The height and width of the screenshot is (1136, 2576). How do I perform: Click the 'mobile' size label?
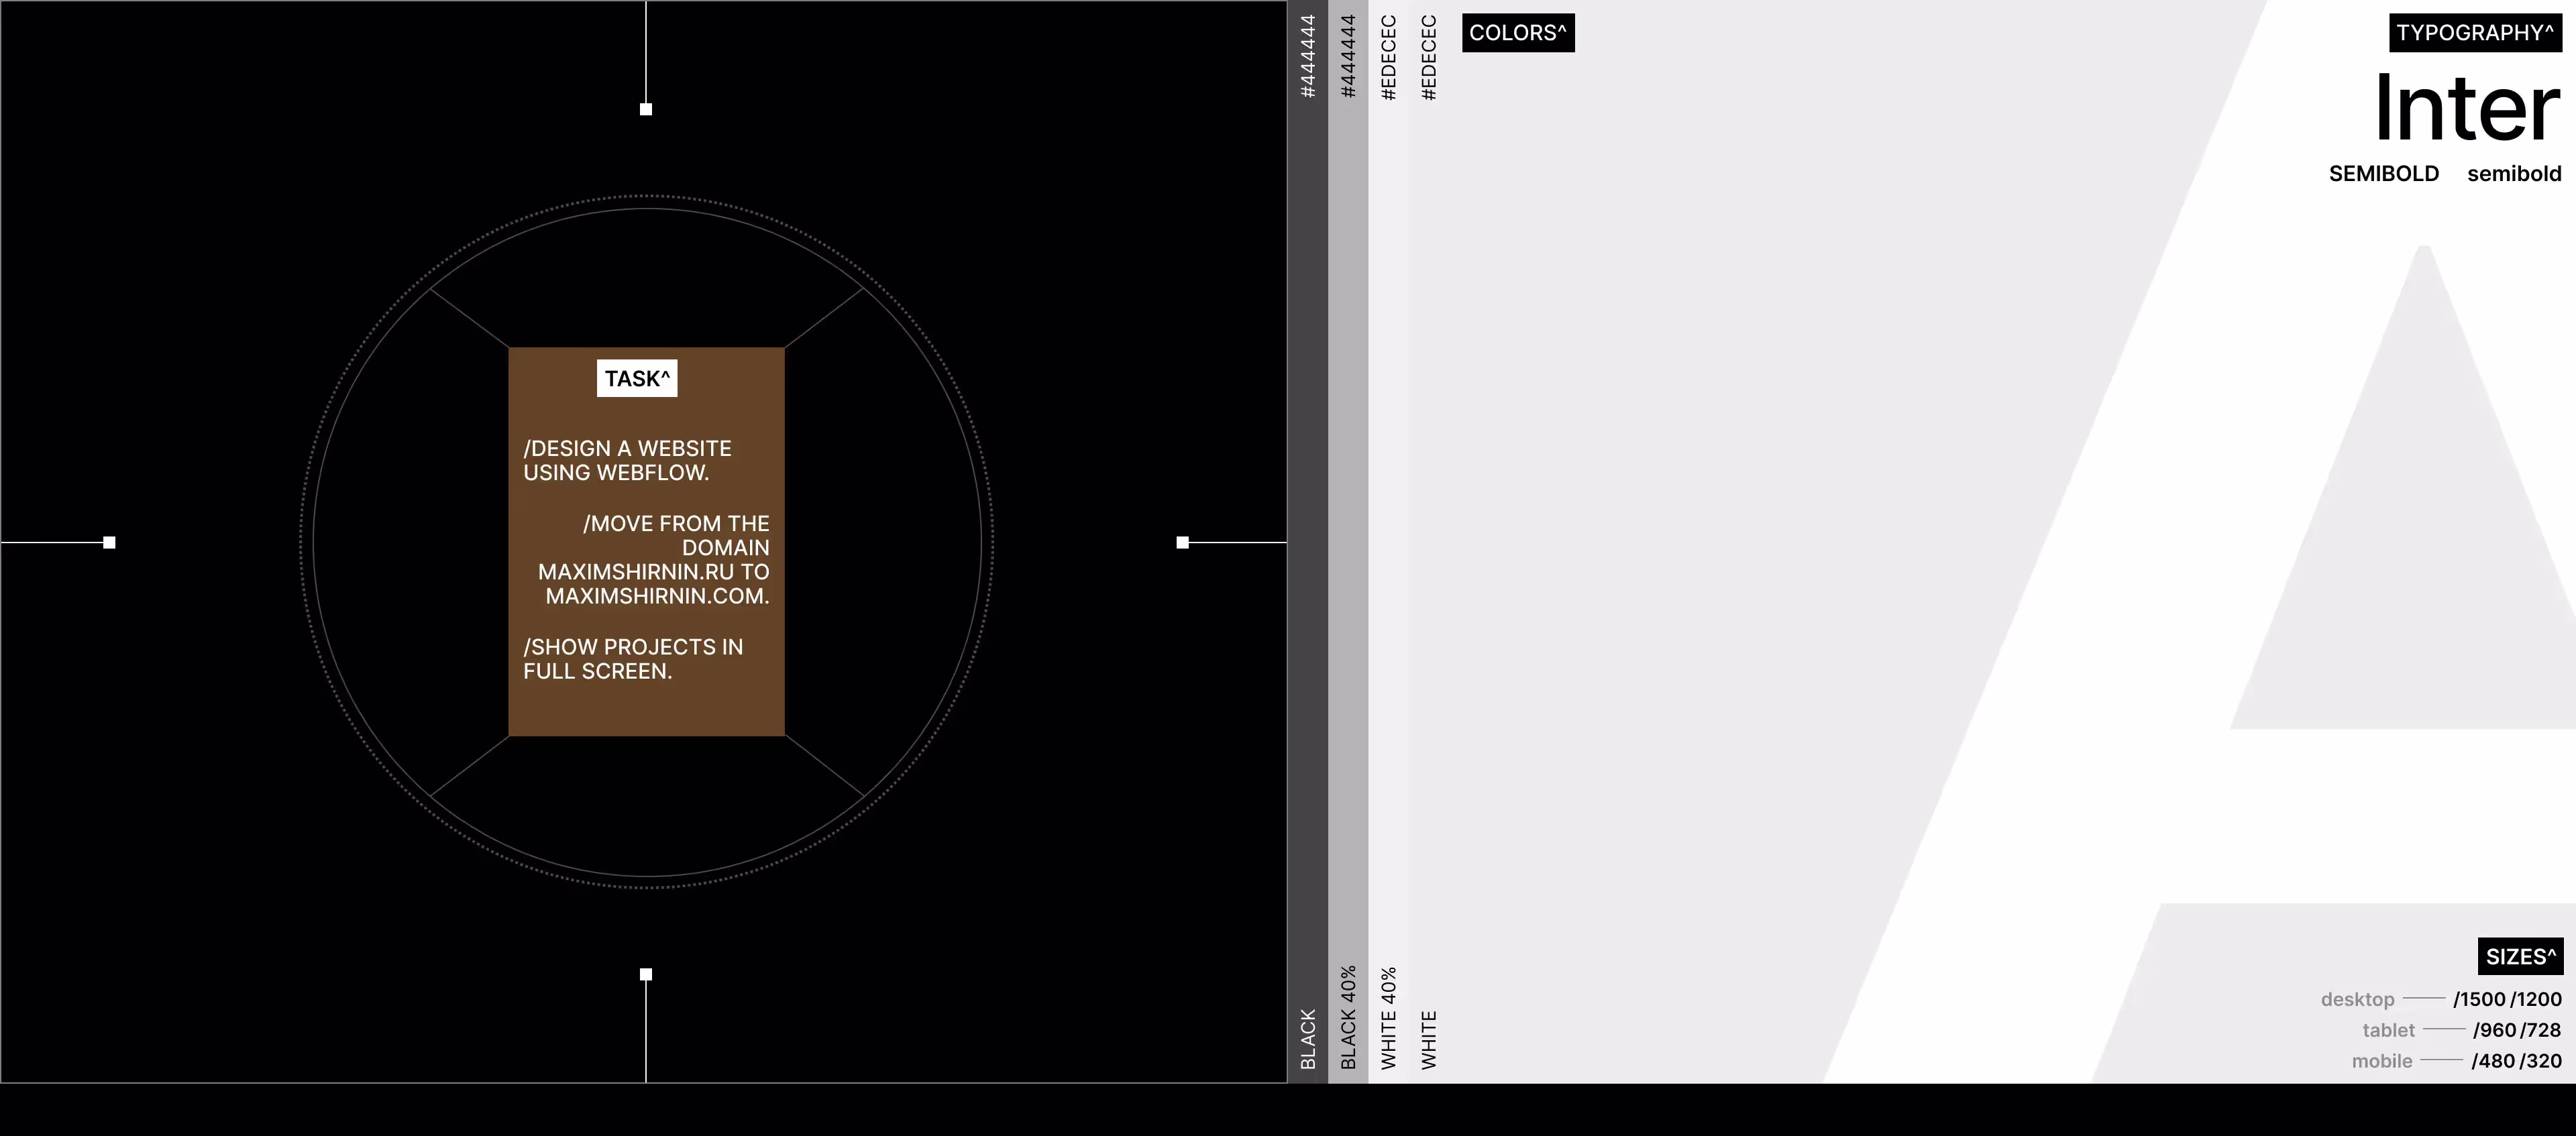[x=2382, y=1061]
